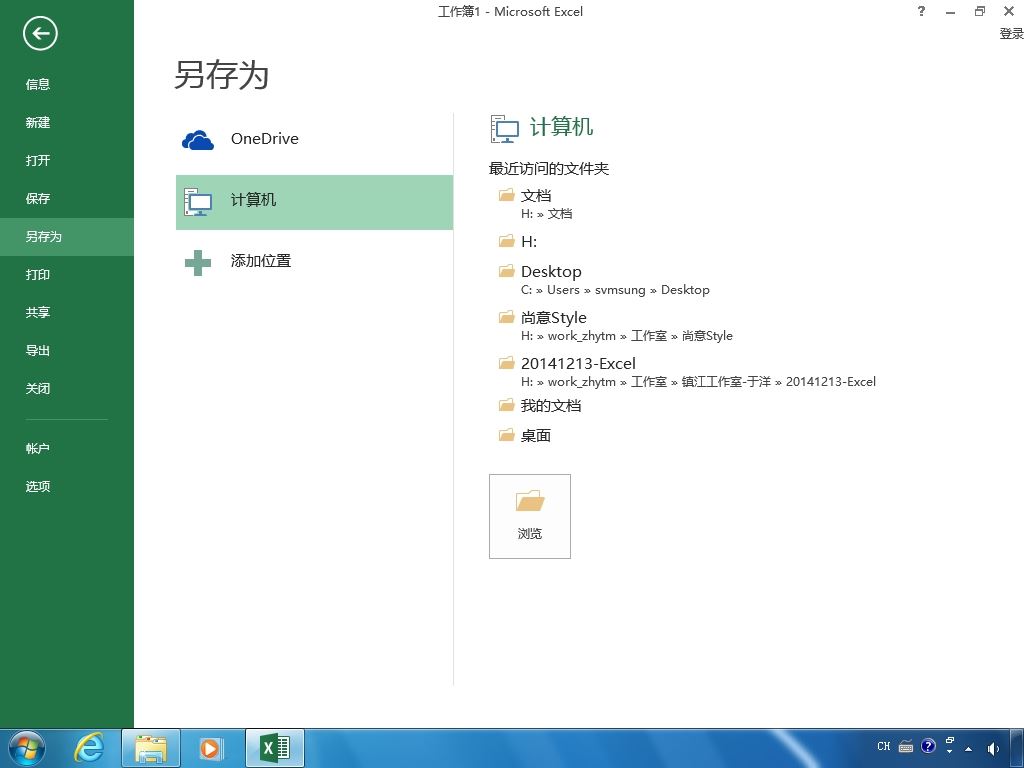Click the folder icon for Desktop
Viewport: 1024px width, 768px height.
point(506,270)
